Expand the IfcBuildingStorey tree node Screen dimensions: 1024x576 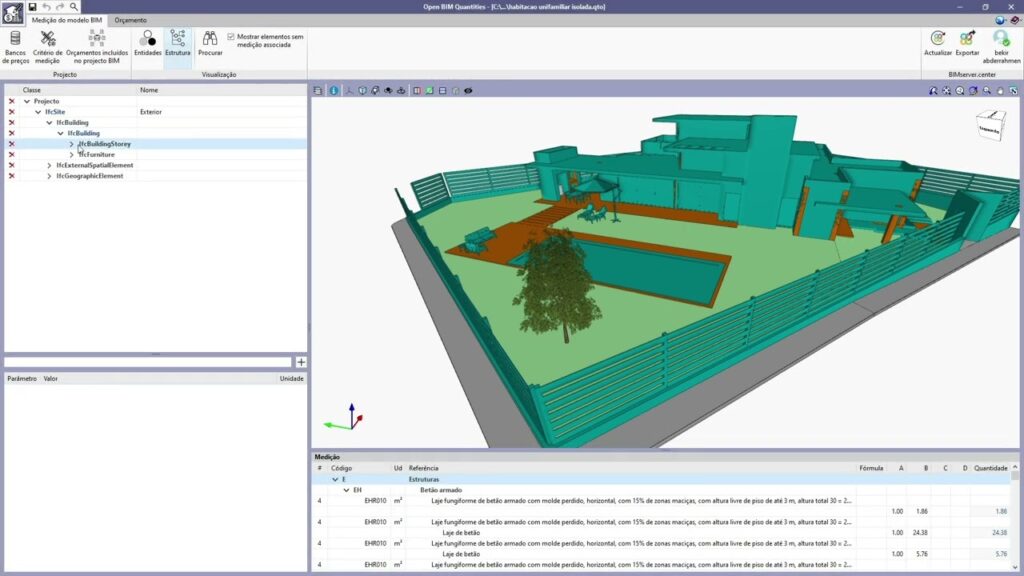point(71,144)
